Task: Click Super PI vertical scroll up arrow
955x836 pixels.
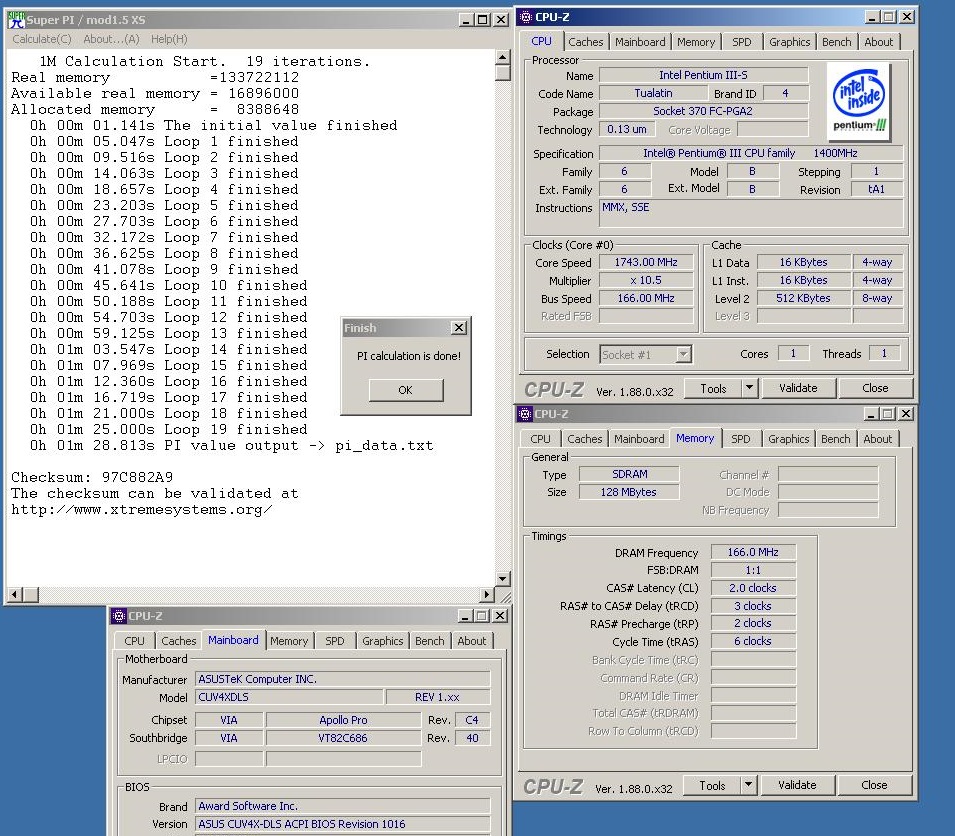Action: tap(502, 58)
